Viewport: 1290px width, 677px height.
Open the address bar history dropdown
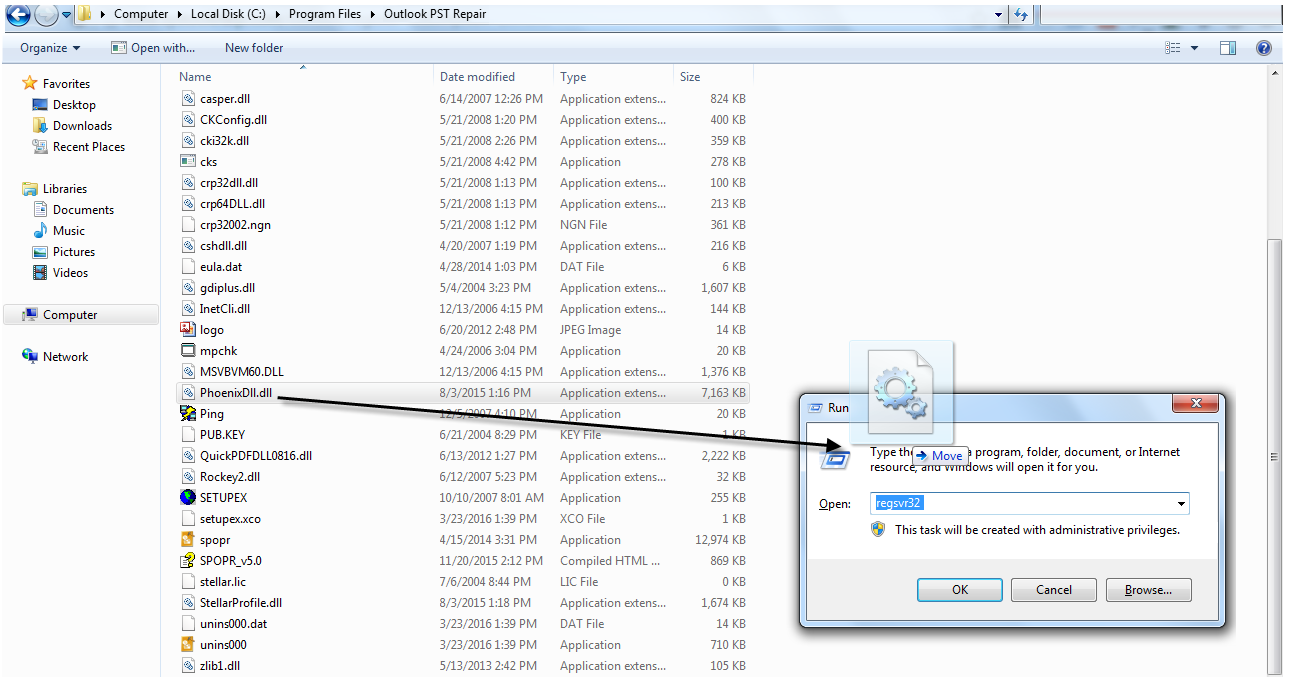998,15
